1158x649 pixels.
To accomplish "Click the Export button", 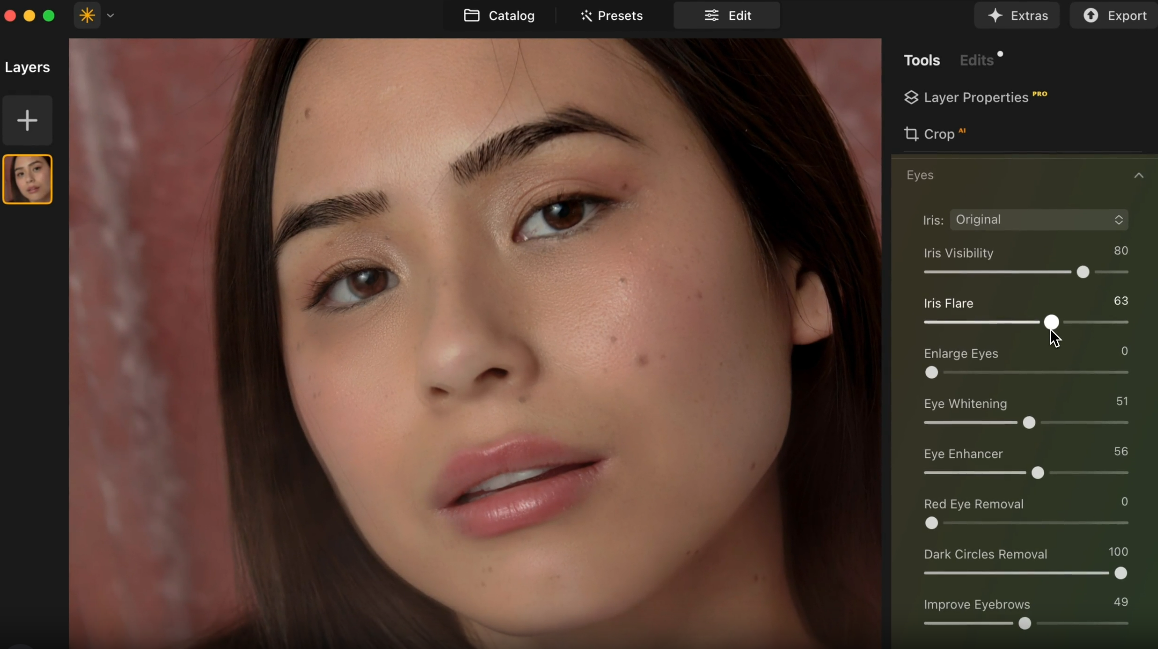I will pyautogui.click(x=1114, y=16).
